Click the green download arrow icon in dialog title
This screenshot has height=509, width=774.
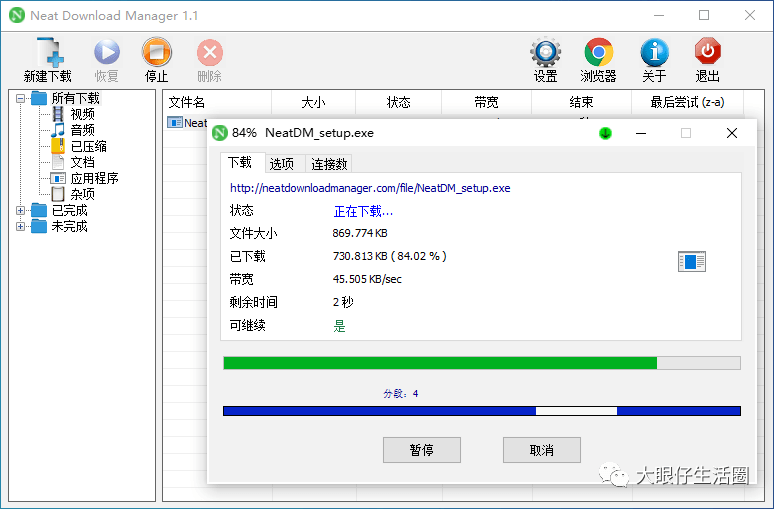pos(605,133)
